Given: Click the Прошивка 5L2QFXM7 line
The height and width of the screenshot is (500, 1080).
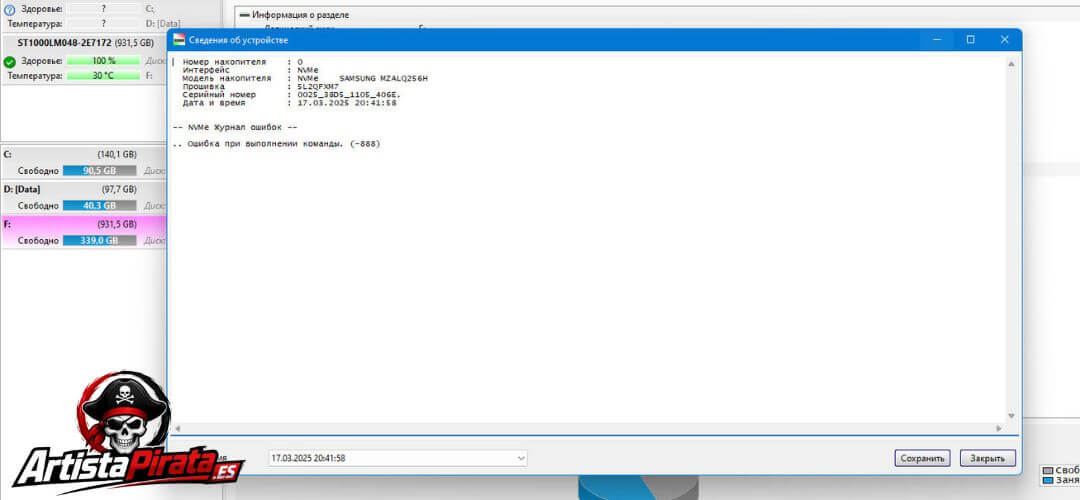Looking at the screenshot, I should click(261, 87).
